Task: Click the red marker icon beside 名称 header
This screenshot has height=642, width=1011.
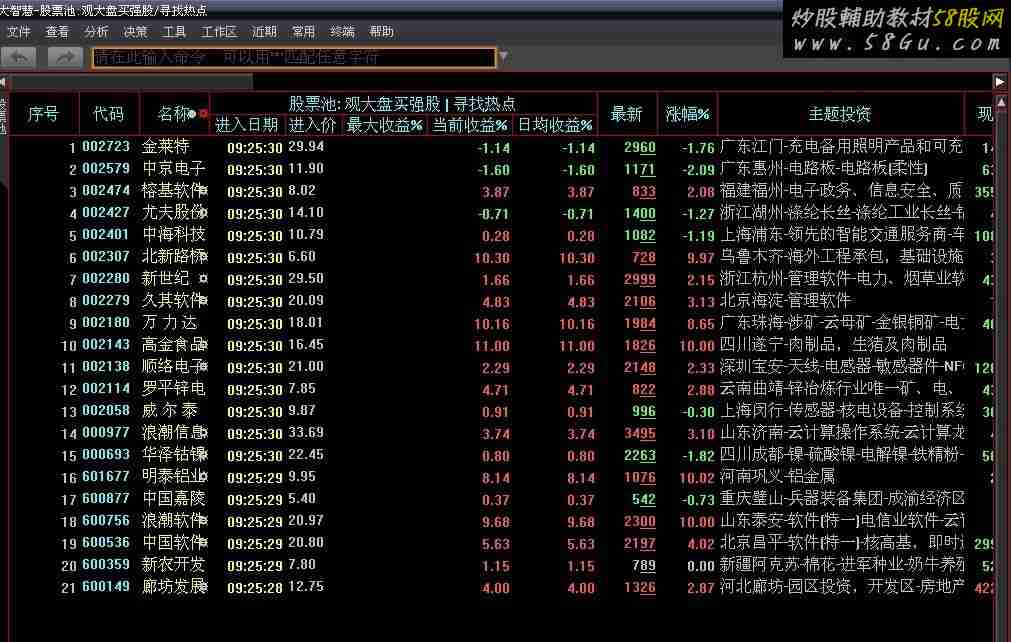Action: 203,114
